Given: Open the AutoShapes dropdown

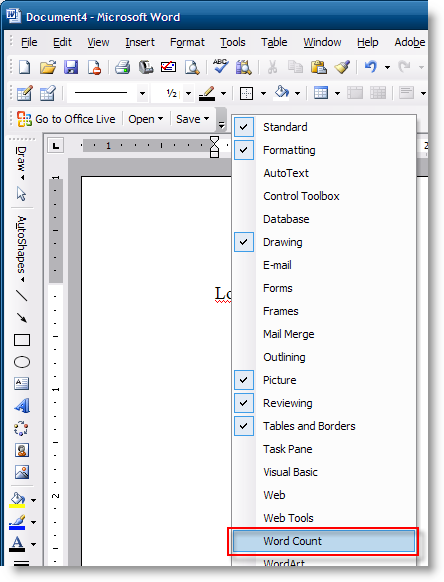Looking at the screenshot, I should 22,249.
